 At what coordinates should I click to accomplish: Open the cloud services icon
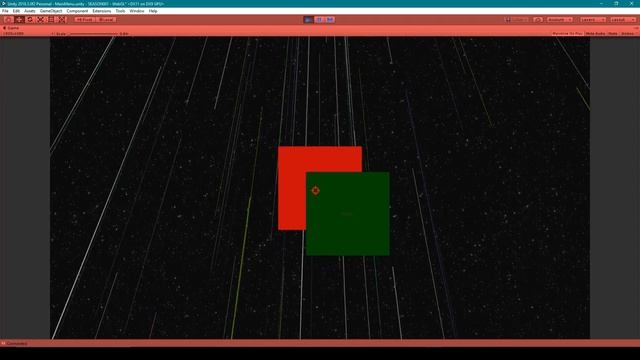tap(538, 20)
